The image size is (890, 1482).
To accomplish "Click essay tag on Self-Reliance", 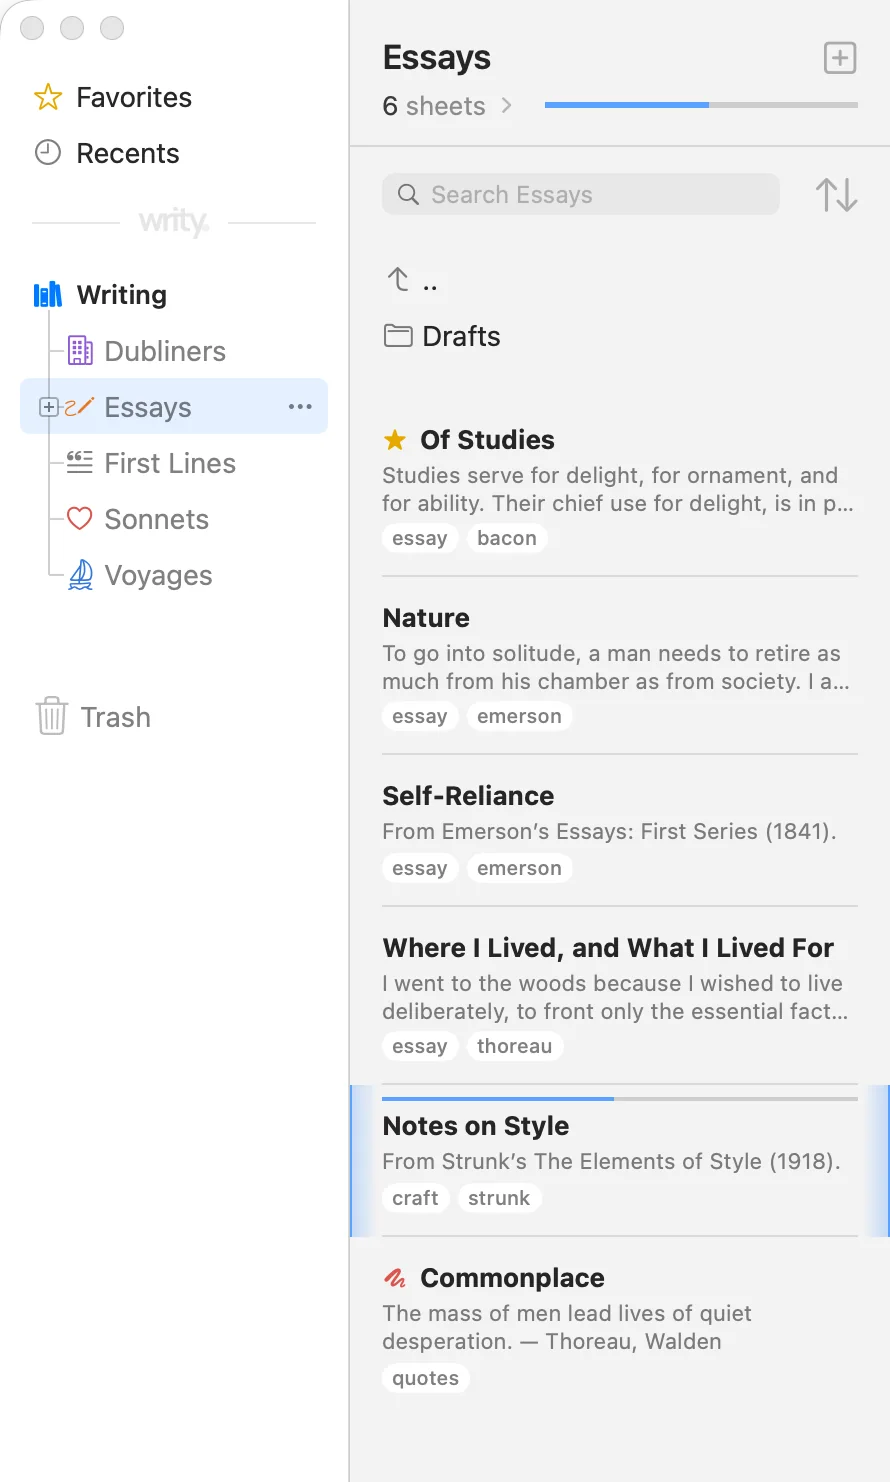I will [420, 868].
